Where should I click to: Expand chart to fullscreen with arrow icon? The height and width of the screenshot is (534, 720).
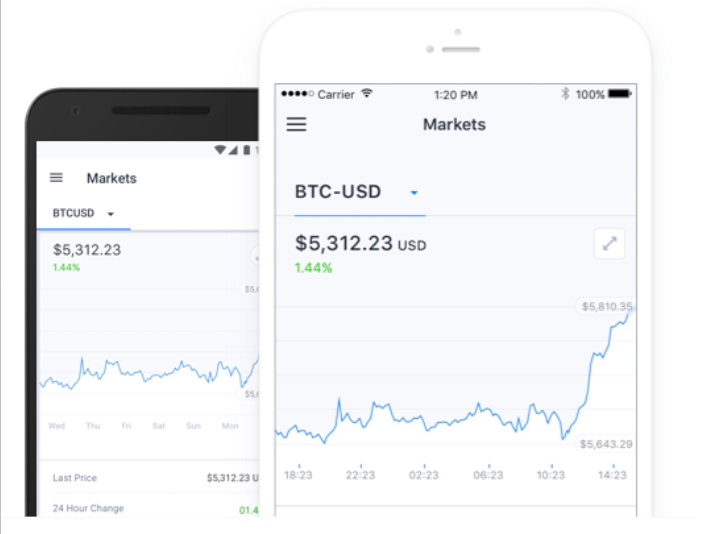(x=609, y=243)
